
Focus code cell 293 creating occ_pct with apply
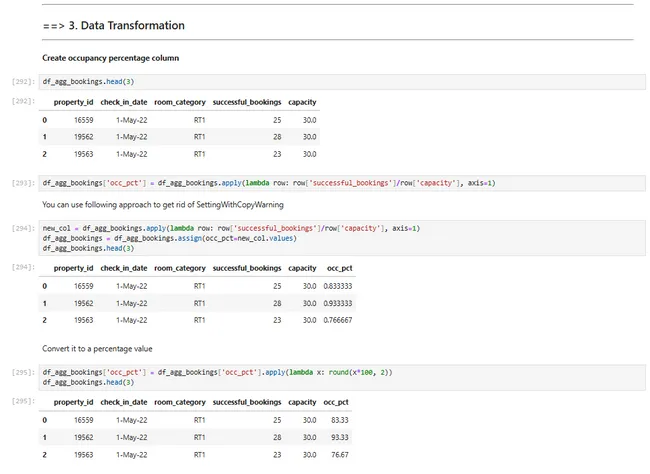pyautogui.click(x=342, y=183)
